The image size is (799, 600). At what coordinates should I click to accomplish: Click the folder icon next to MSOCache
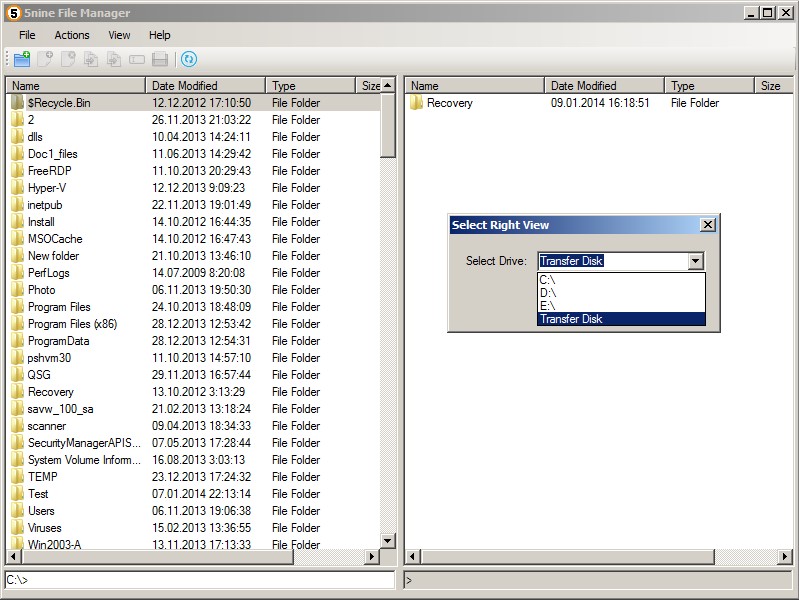tap(17, 239)
